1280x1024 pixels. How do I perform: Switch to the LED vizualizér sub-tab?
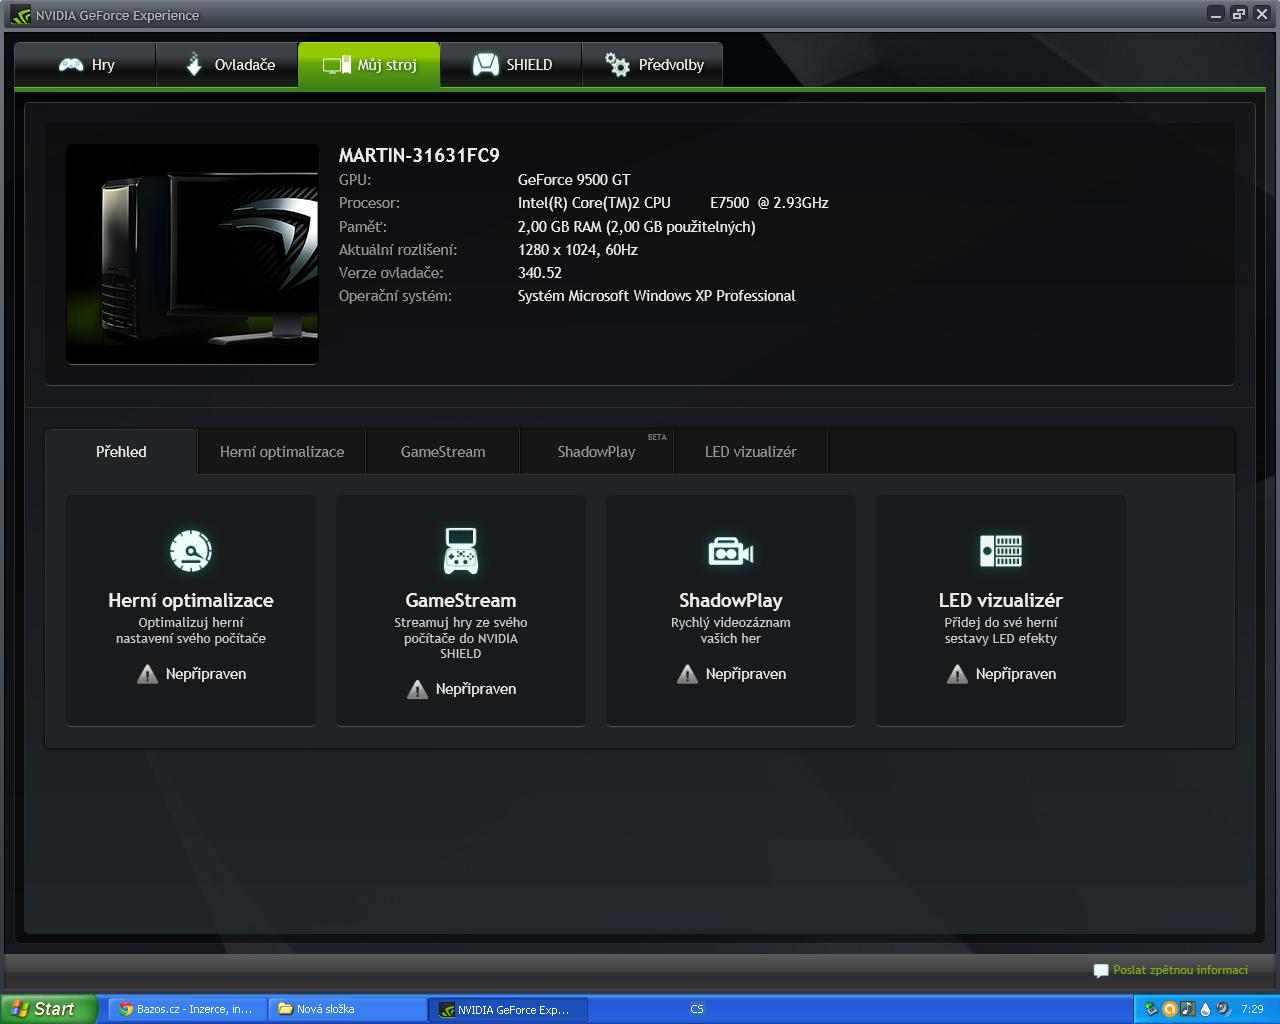click(x=751, y=452)
